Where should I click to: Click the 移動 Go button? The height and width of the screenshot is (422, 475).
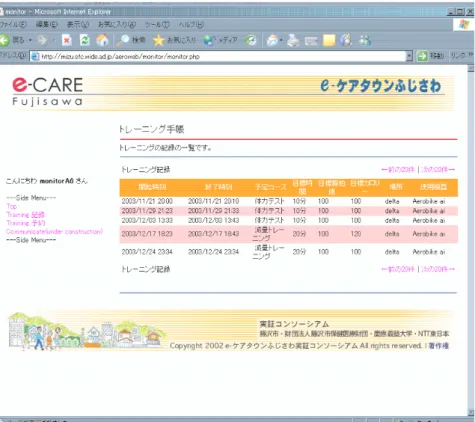pyautogui.click(x=431, y=56)
